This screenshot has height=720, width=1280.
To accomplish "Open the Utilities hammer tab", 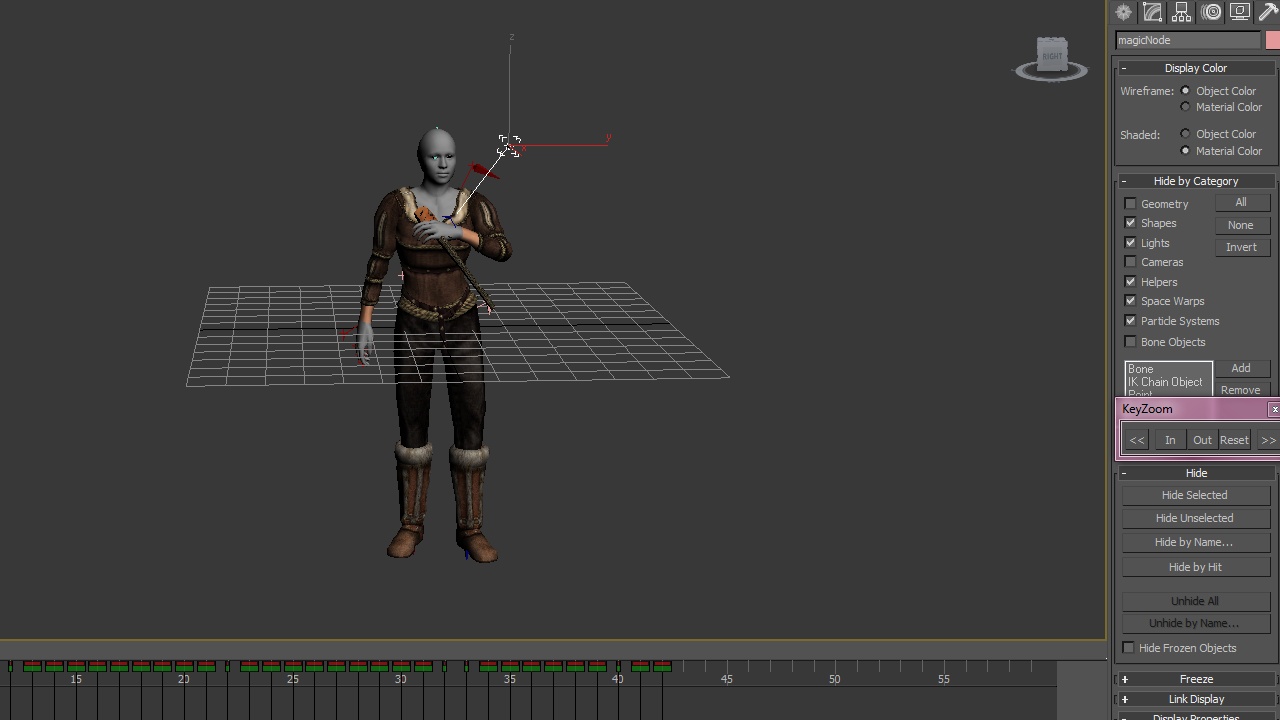I will click(1268, 12).
